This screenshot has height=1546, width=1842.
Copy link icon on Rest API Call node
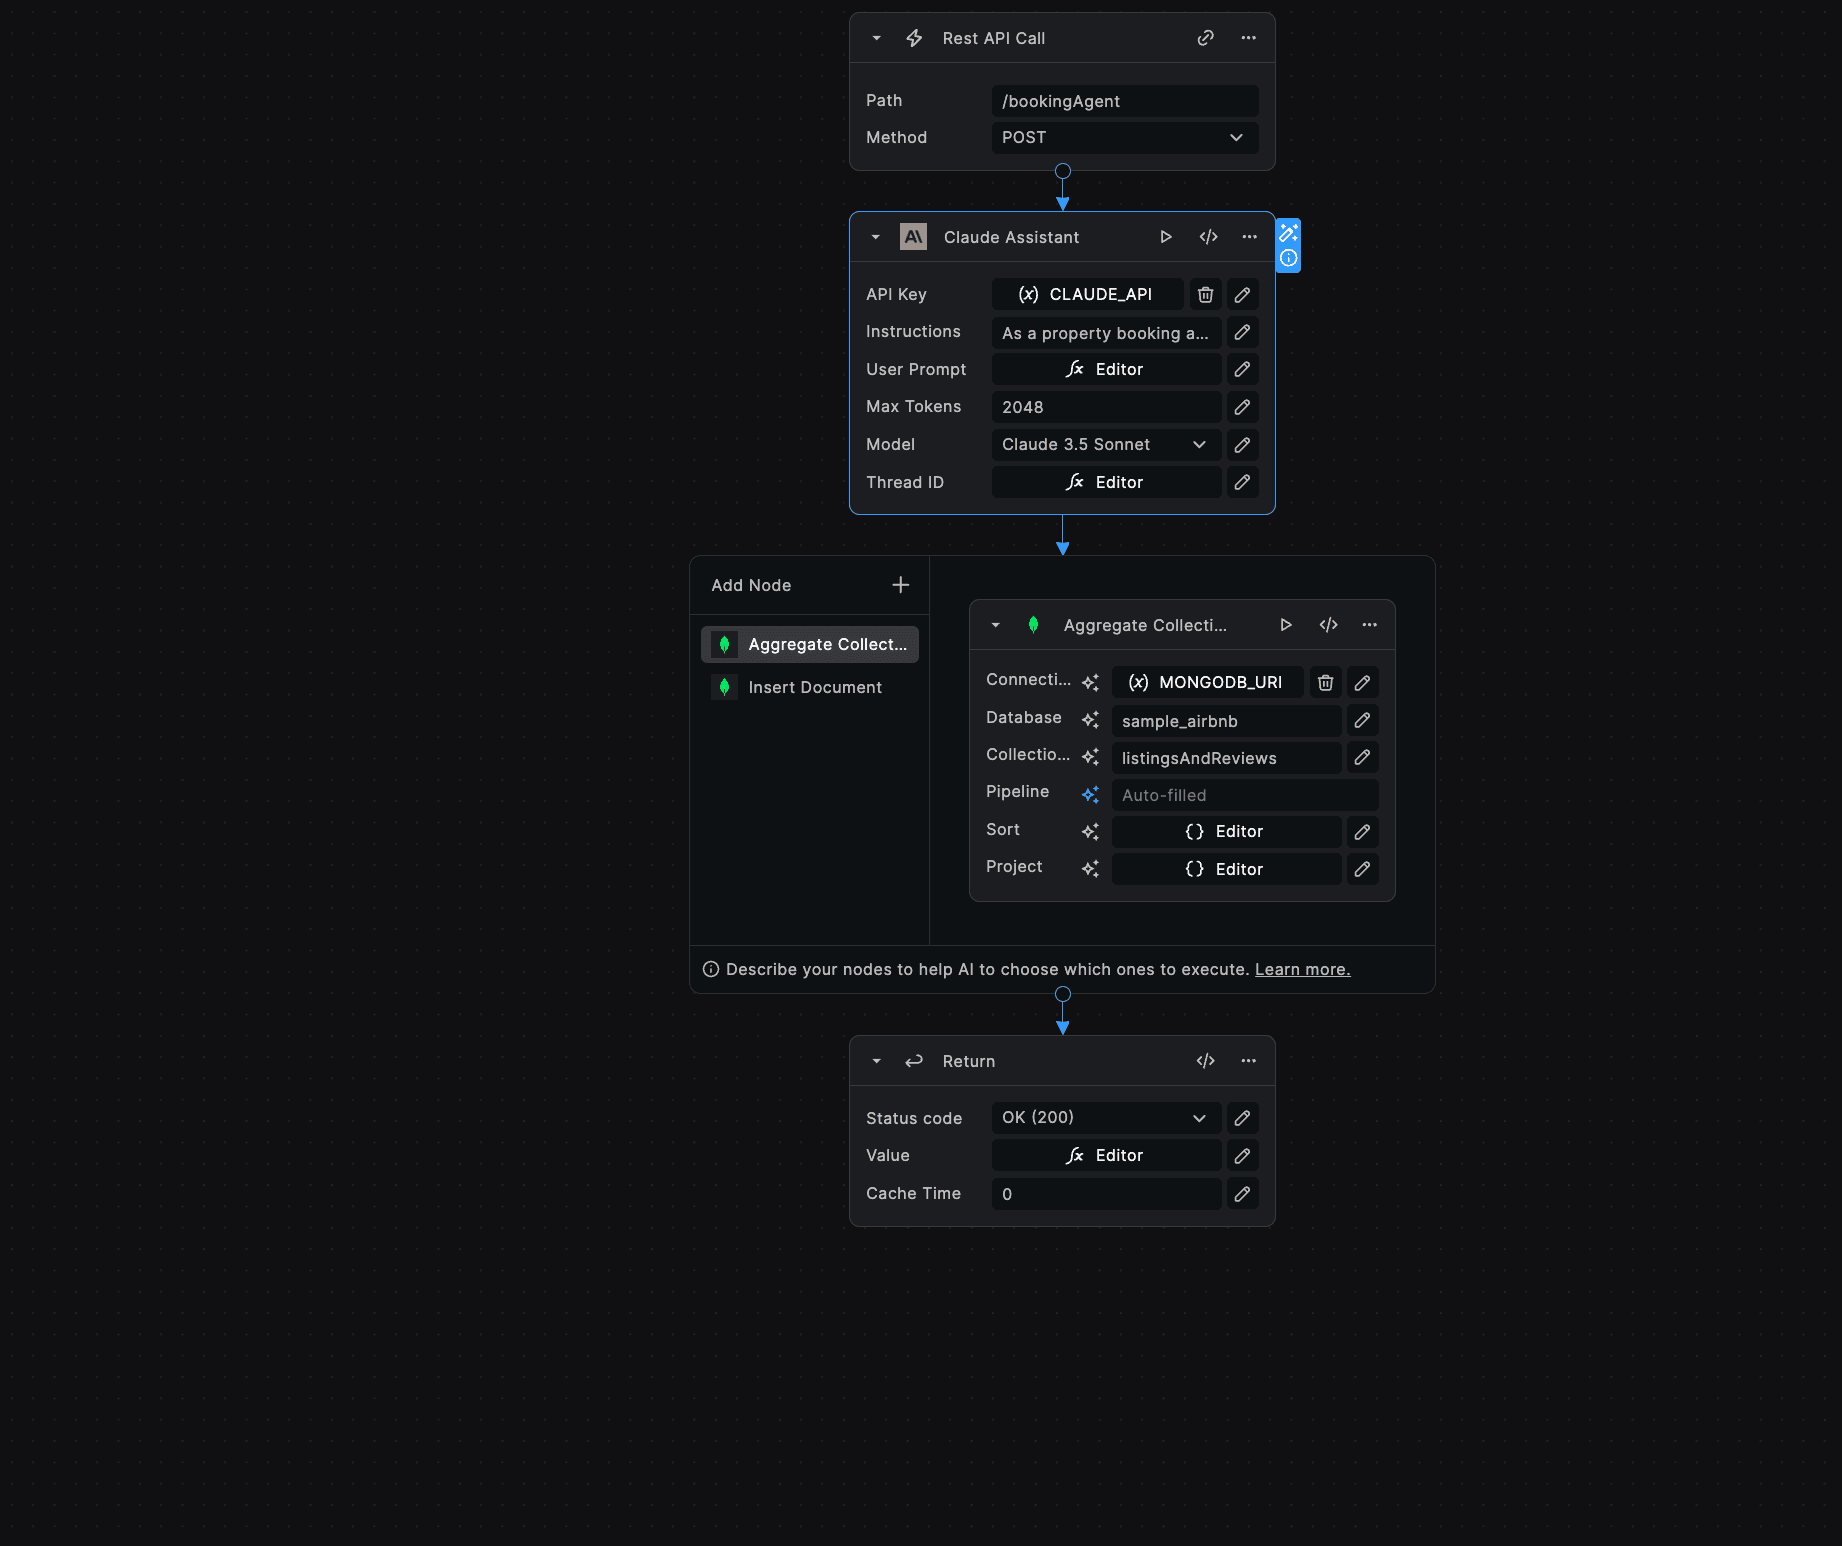tap(1205, 38)
